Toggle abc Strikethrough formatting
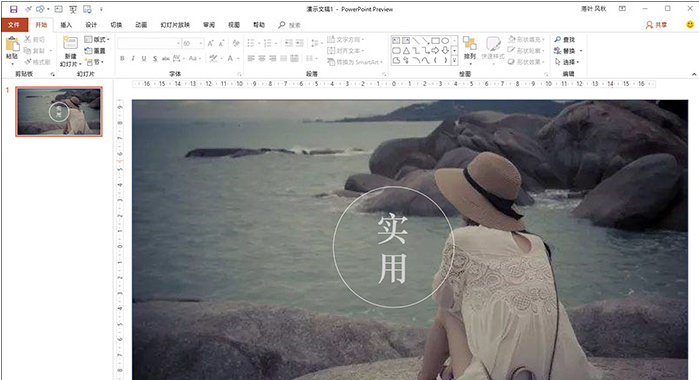 point(165,58)
